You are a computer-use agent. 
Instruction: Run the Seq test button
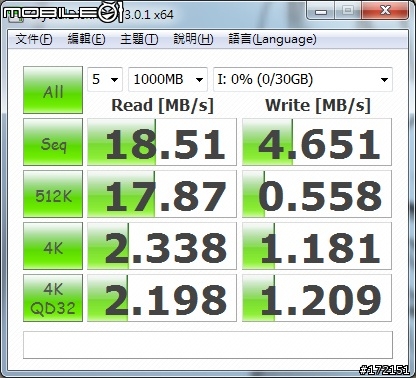click(53, 142)
